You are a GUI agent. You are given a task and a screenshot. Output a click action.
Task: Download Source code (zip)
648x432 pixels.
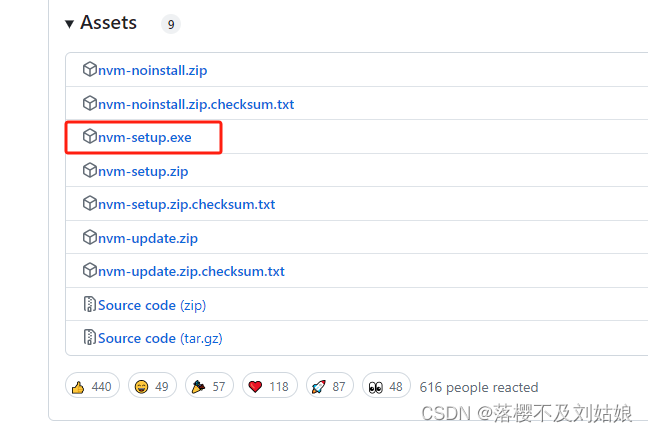(x=152, y=306)
